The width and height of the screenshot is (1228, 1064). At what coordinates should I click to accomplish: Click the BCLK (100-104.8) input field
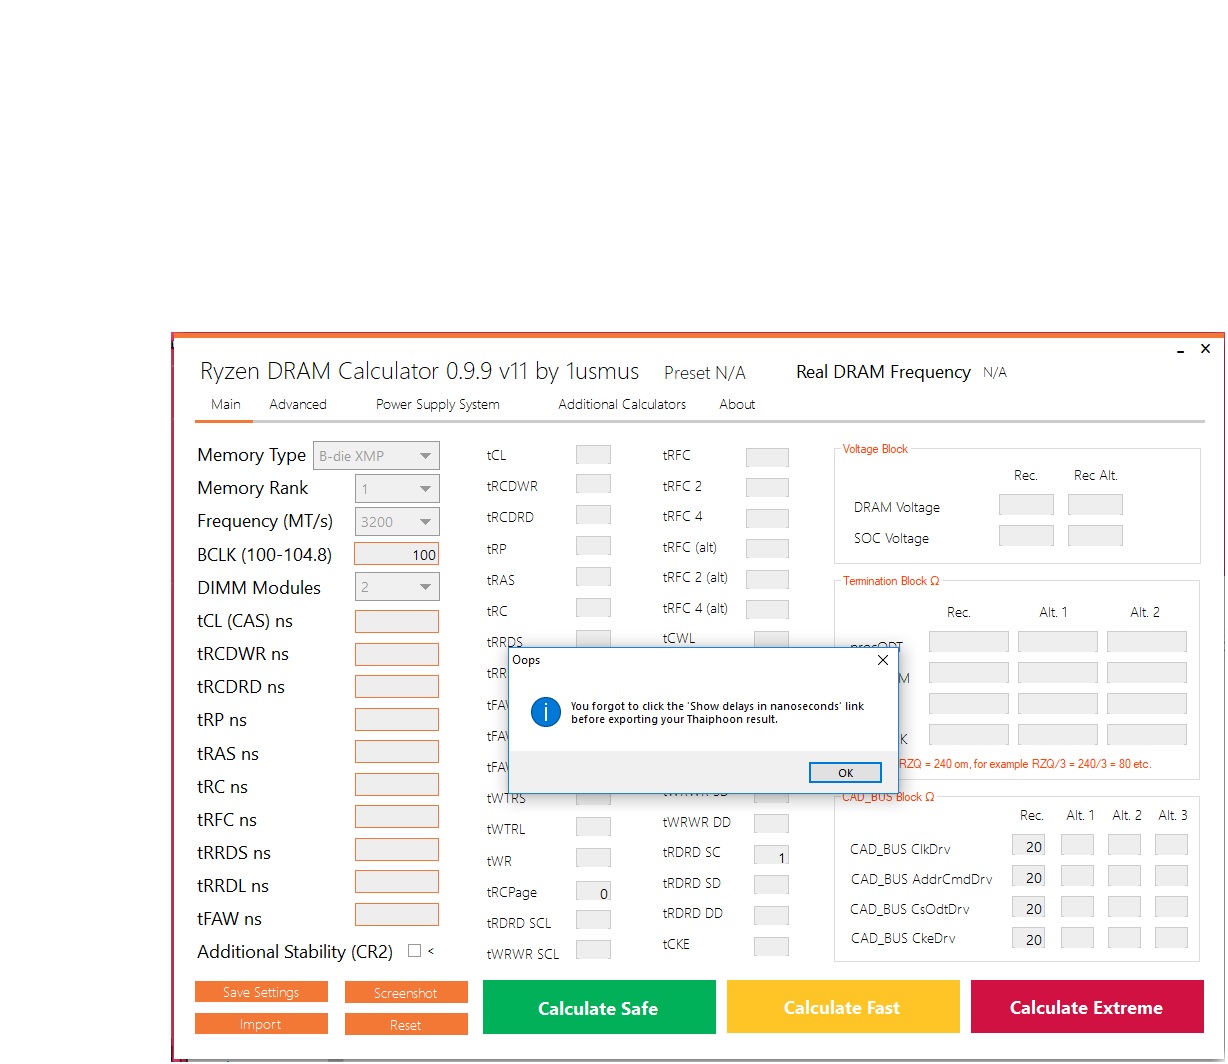point(397,555)
